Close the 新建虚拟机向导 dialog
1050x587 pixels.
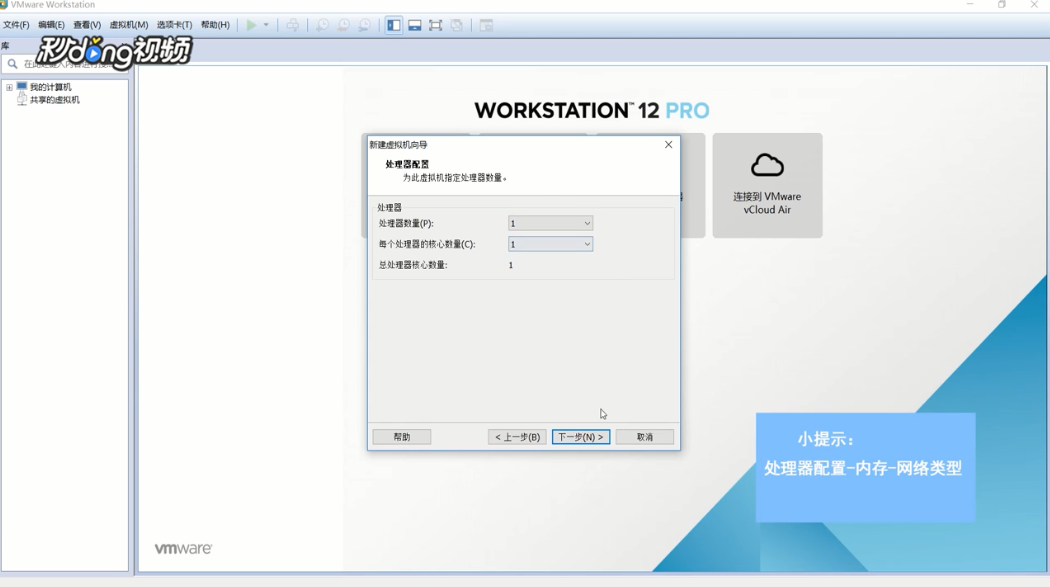668,145
